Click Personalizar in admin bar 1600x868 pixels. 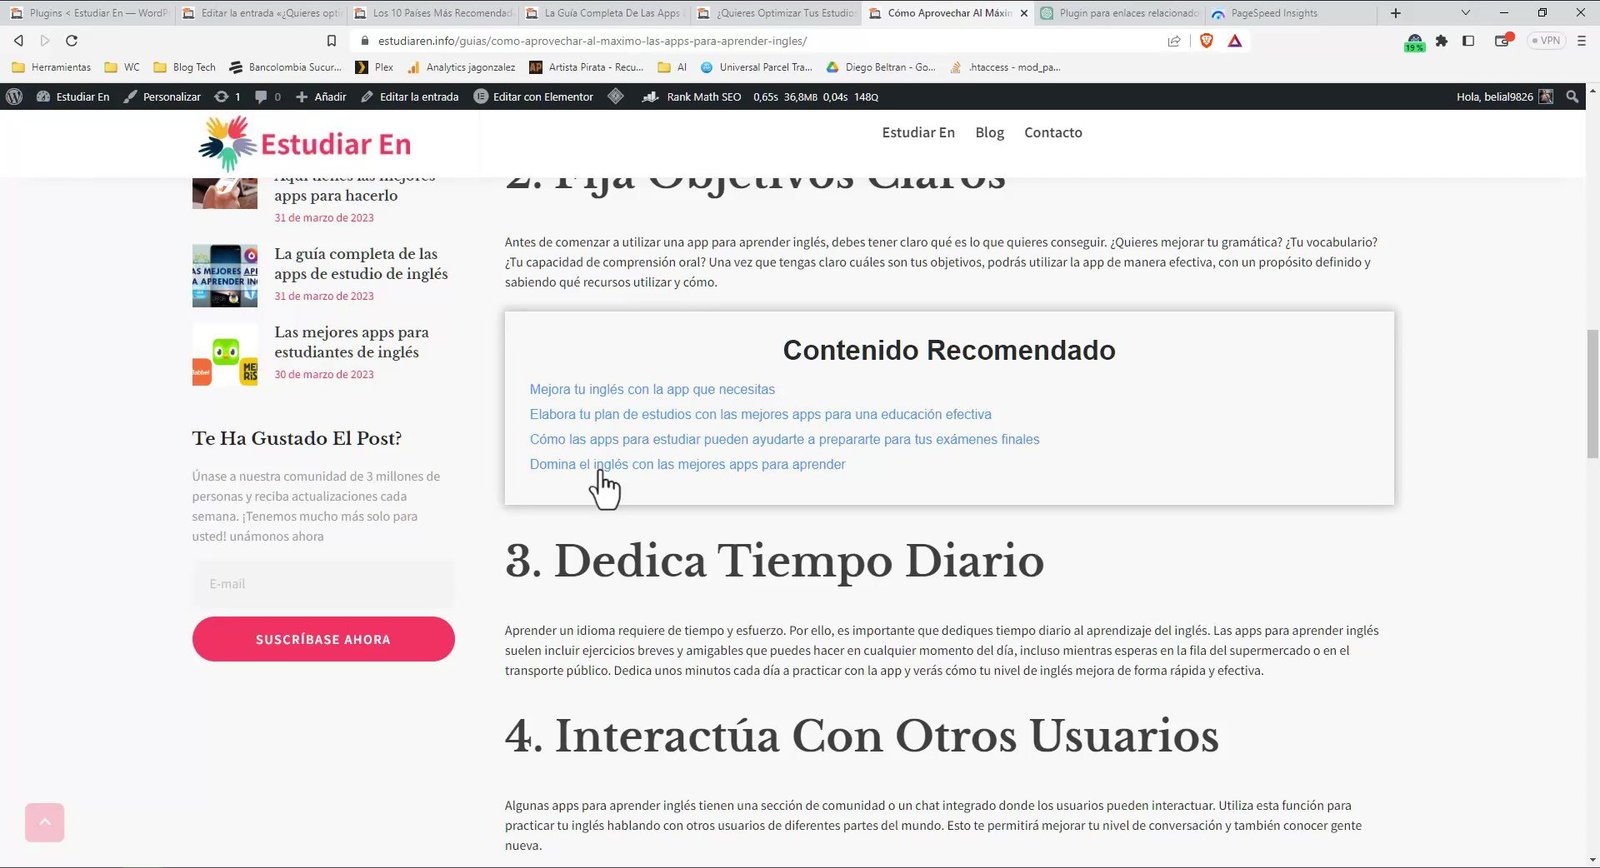(162, 97)
